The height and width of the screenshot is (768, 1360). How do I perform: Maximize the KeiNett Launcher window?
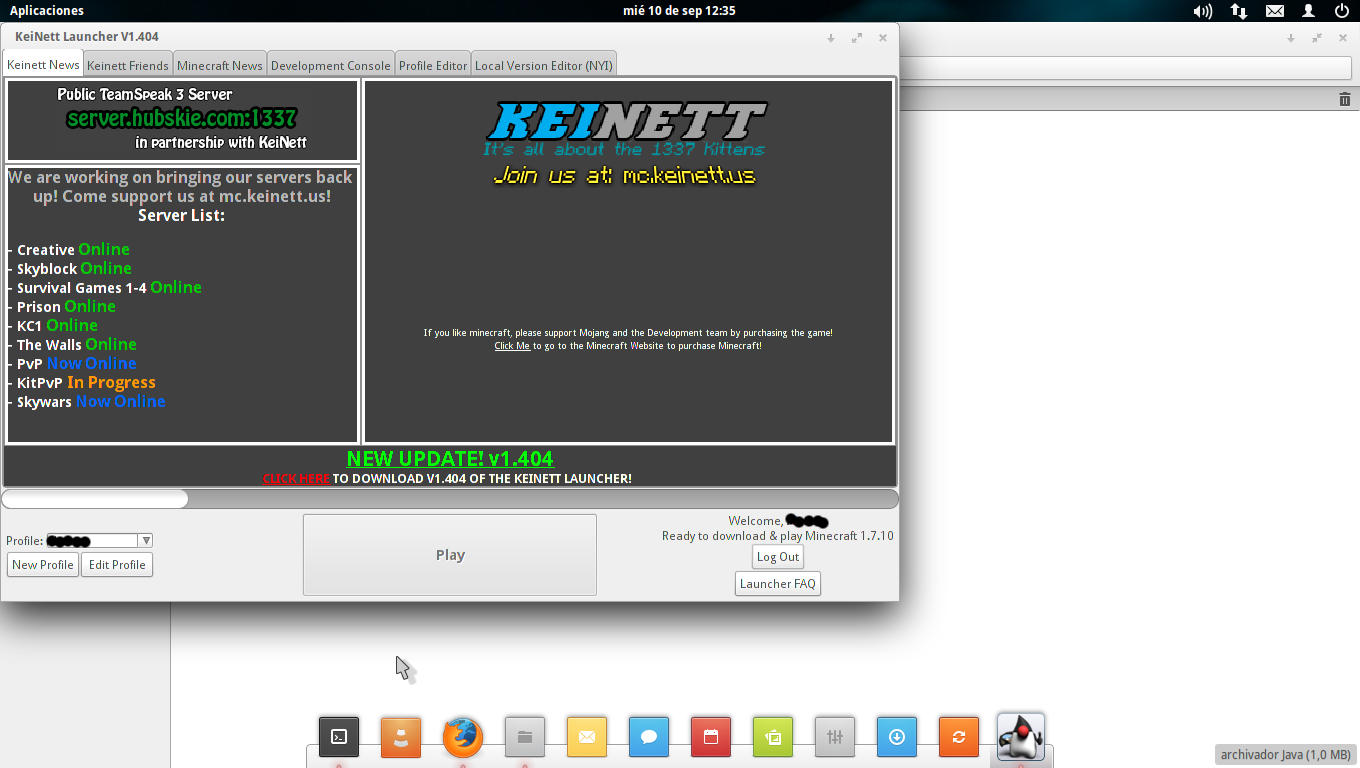857,38
